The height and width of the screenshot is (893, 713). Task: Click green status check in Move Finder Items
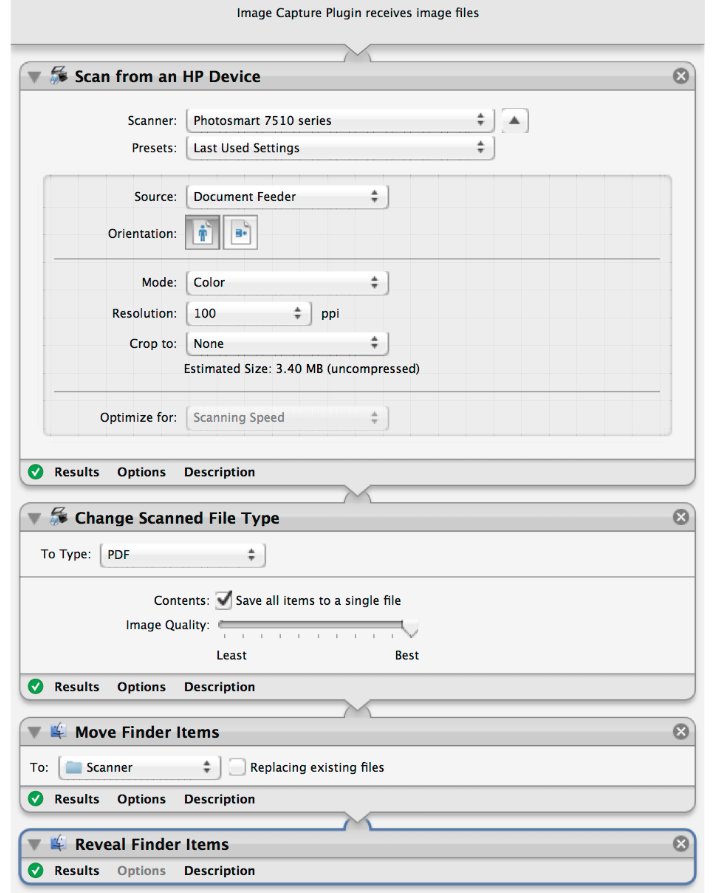tap(36, 798)
